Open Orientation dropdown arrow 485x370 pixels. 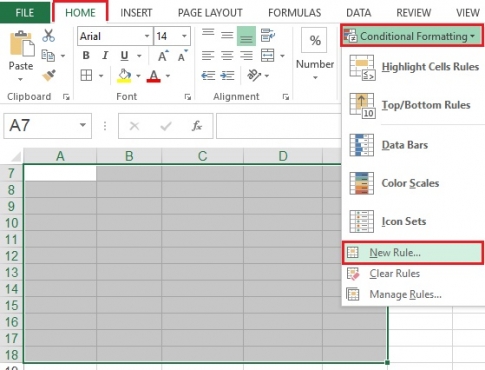[267, 76]
